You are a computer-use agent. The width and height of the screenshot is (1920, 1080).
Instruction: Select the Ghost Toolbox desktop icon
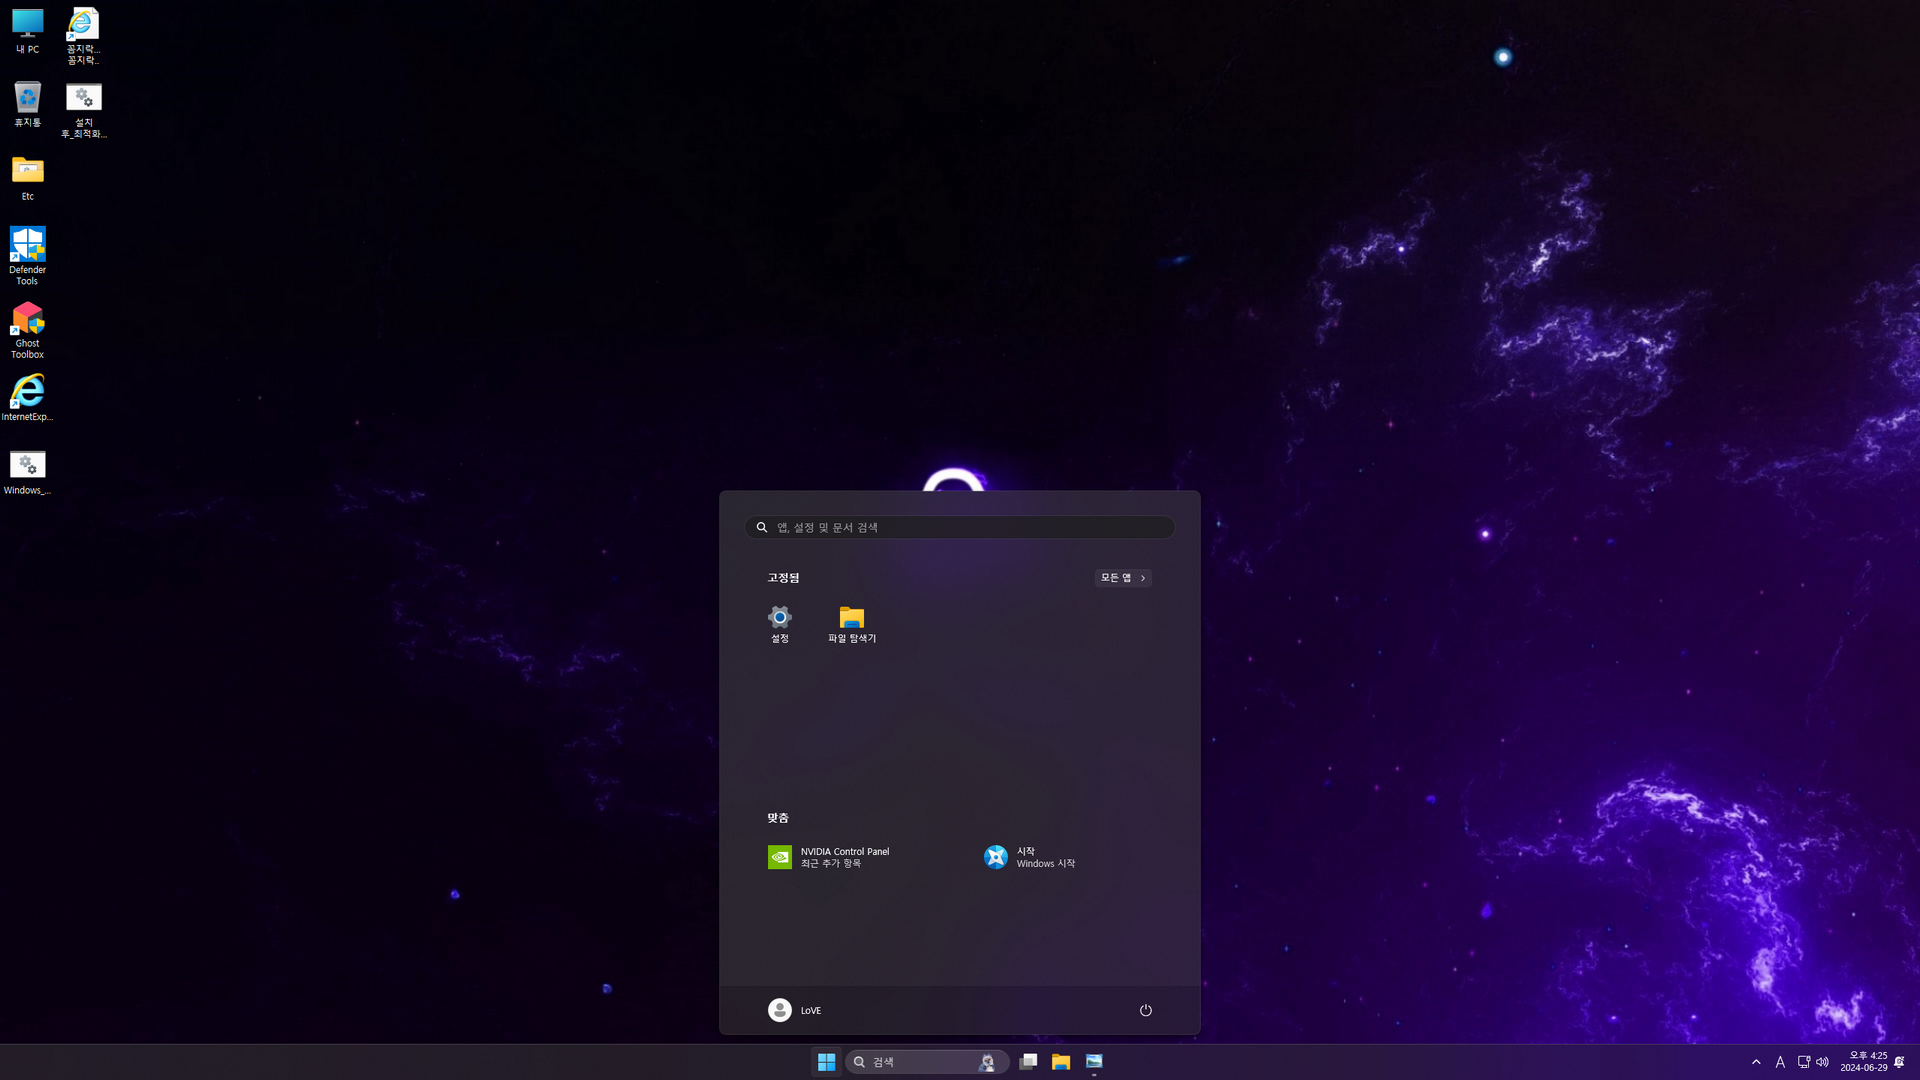[x=27, y=330]
